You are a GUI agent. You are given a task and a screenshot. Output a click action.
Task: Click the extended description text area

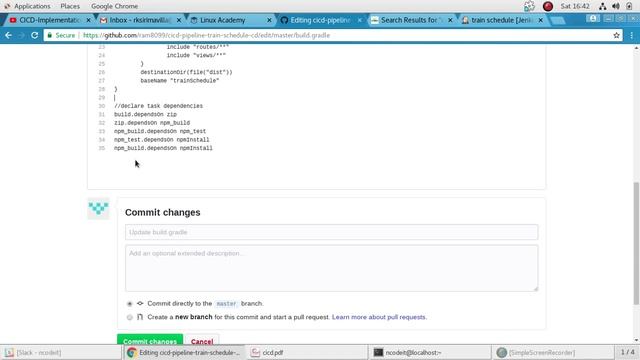(x=331, y=268)
